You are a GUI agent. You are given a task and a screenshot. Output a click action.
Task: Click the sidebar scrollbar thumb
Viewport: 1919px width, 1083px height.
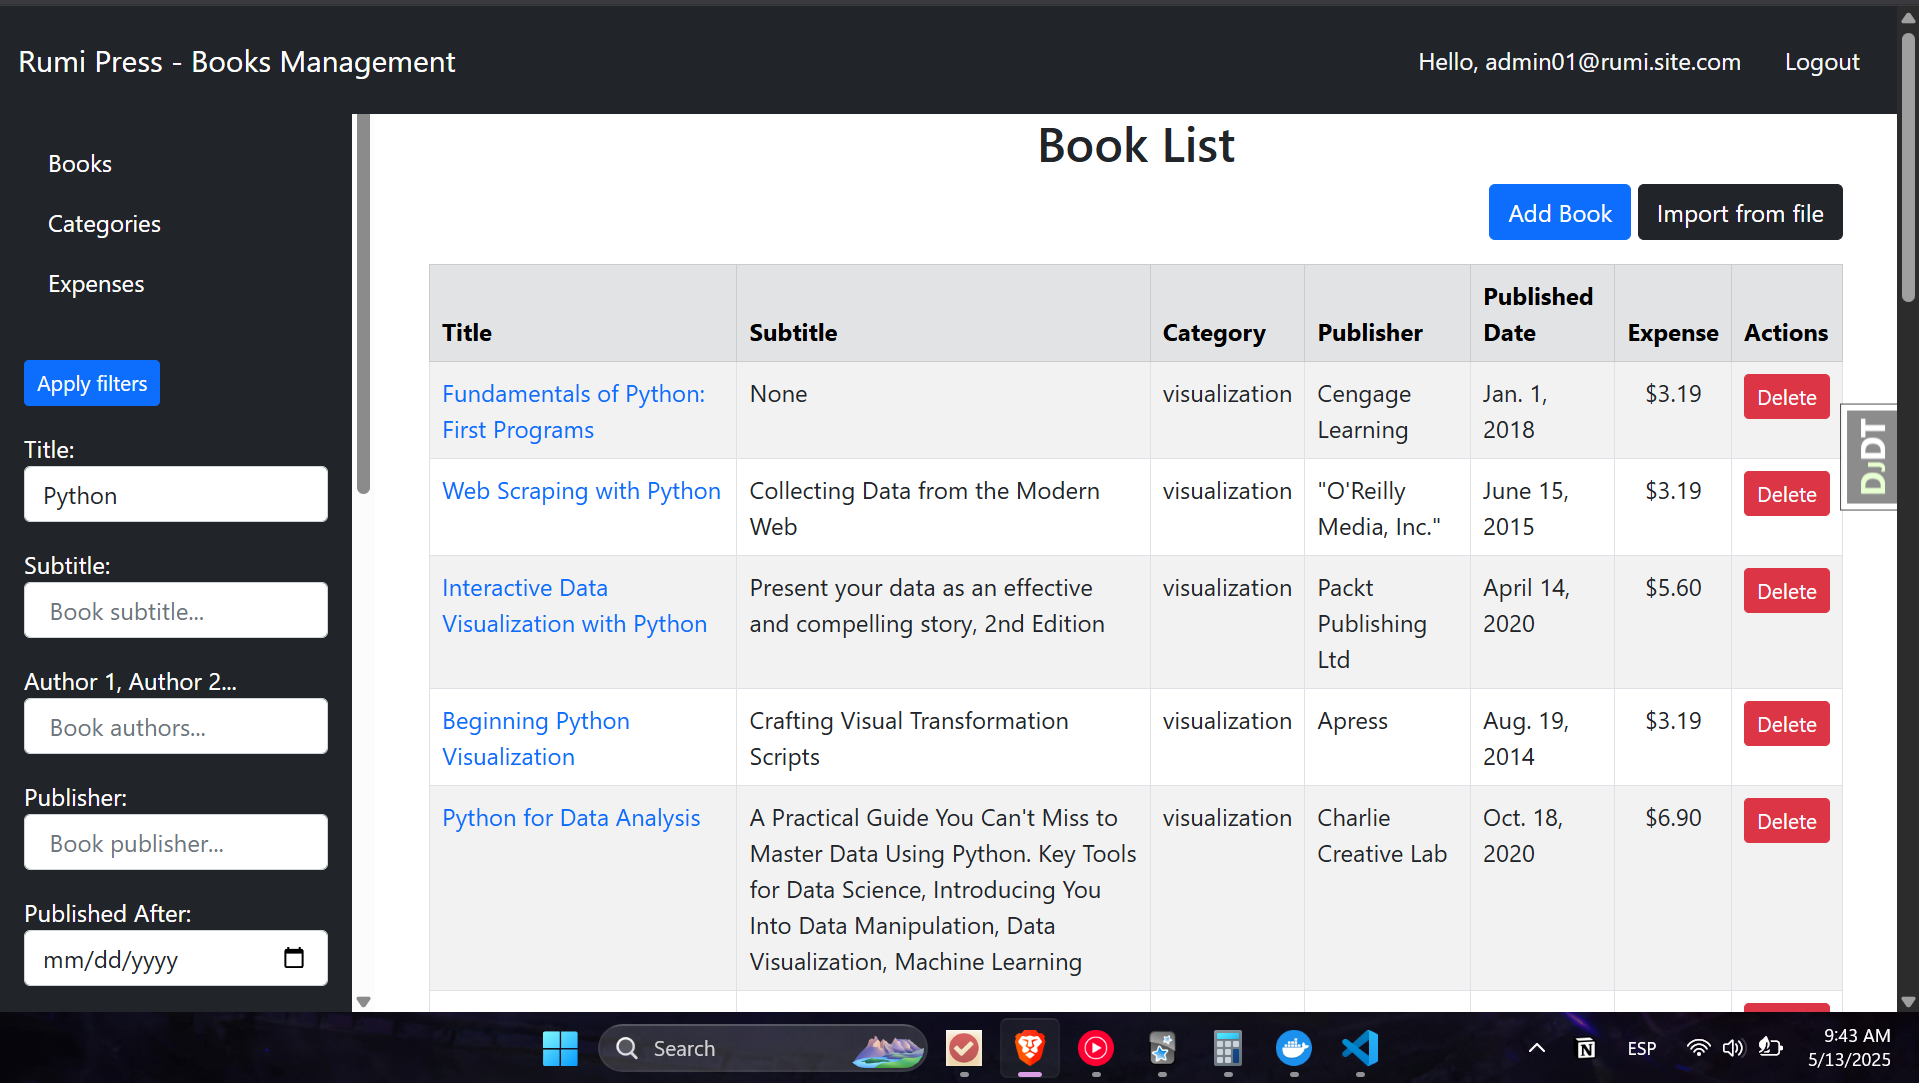364,303
